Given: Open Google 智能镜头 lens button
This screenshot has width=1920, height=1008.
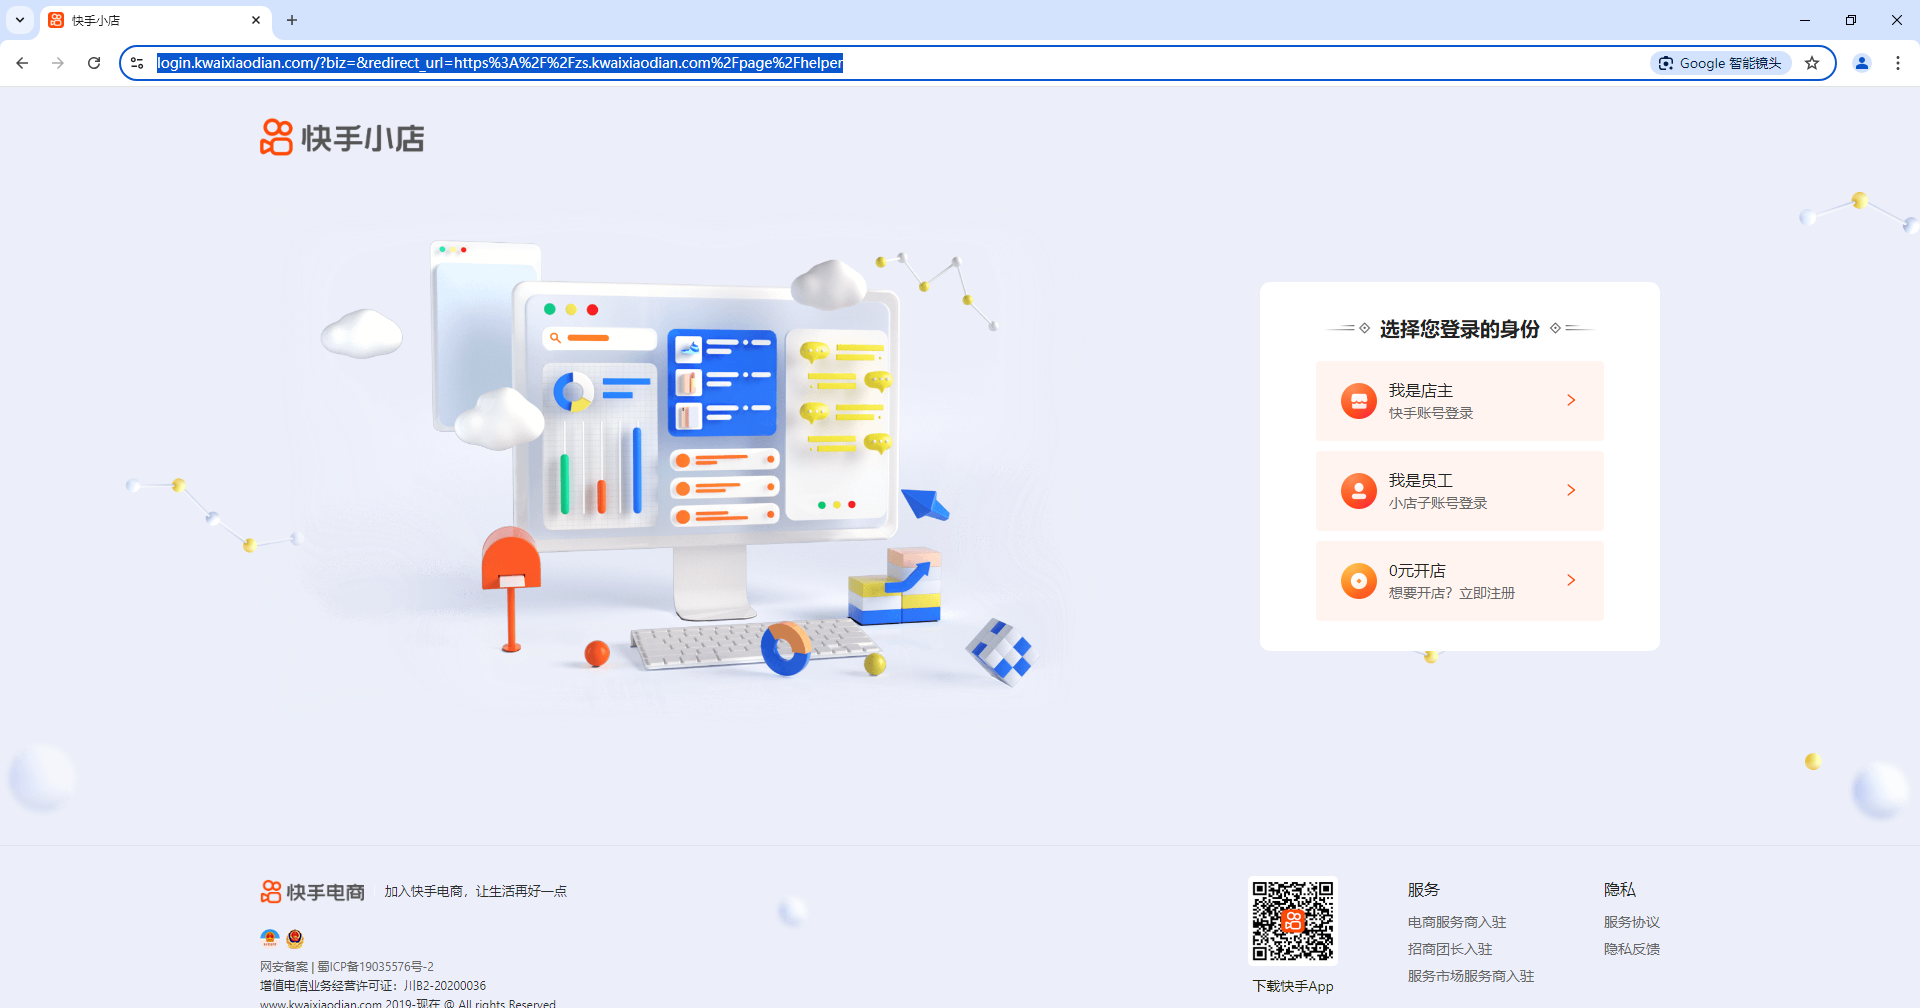Looking at the screenshot, I should pyautogui.click(x=1721, y=63).
